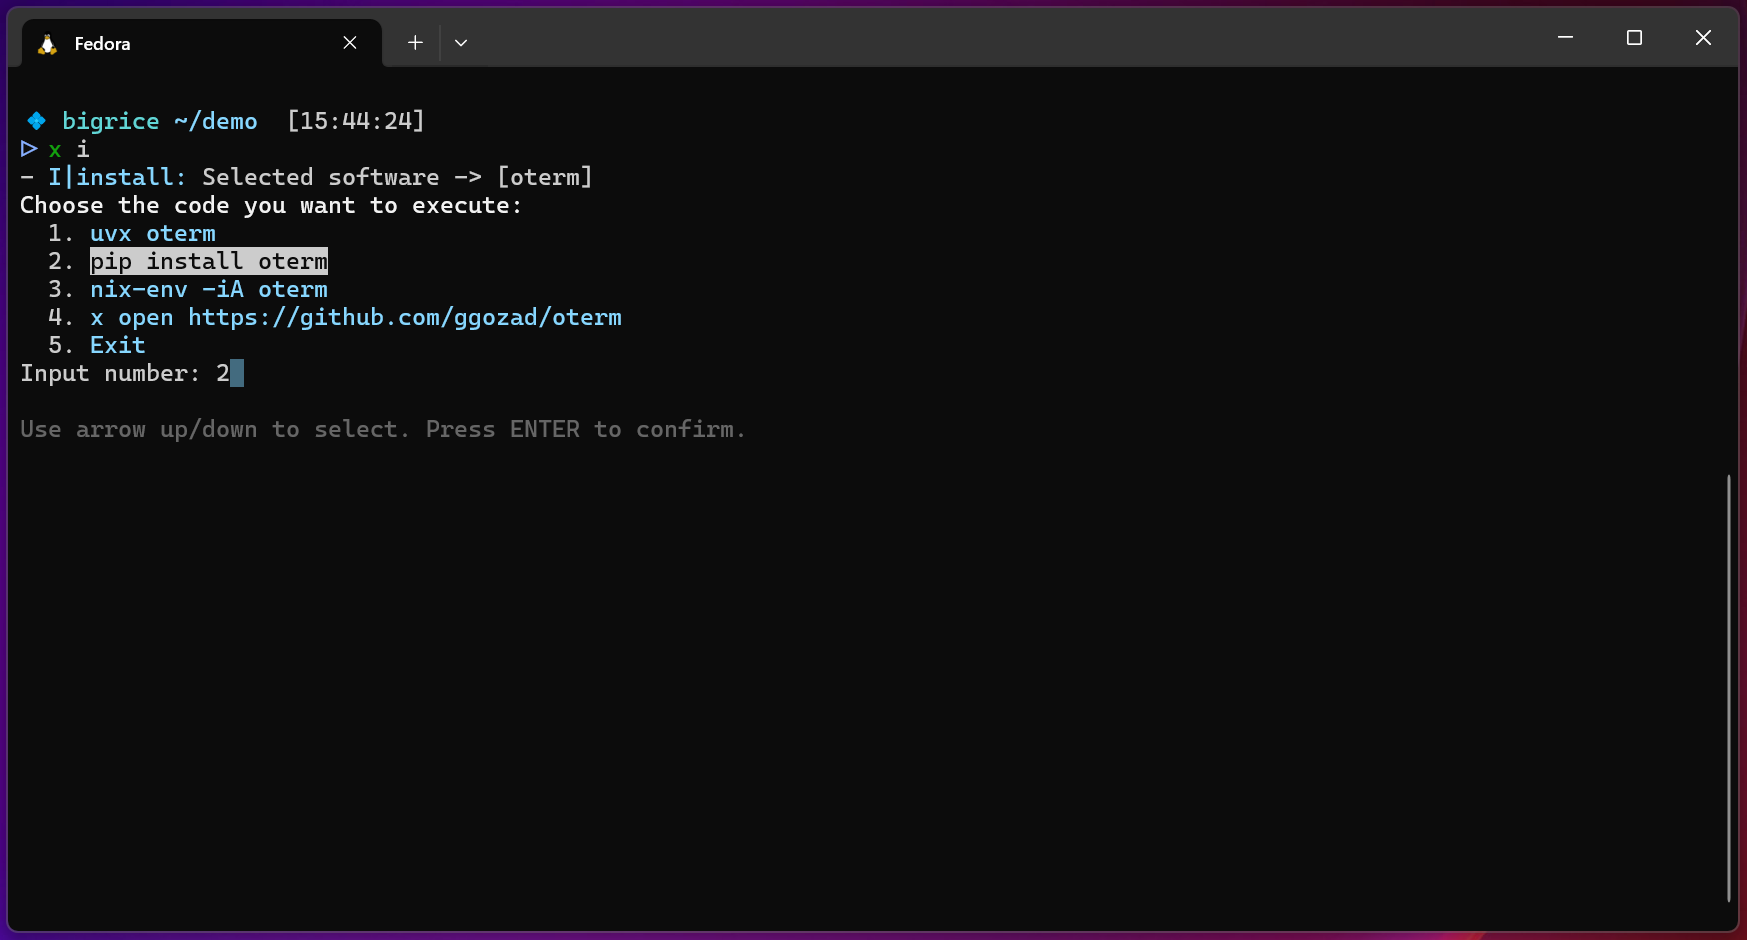Expand the new tab profile dropdown
This screenshot has height=940, width=1747.
click(461, 43)
